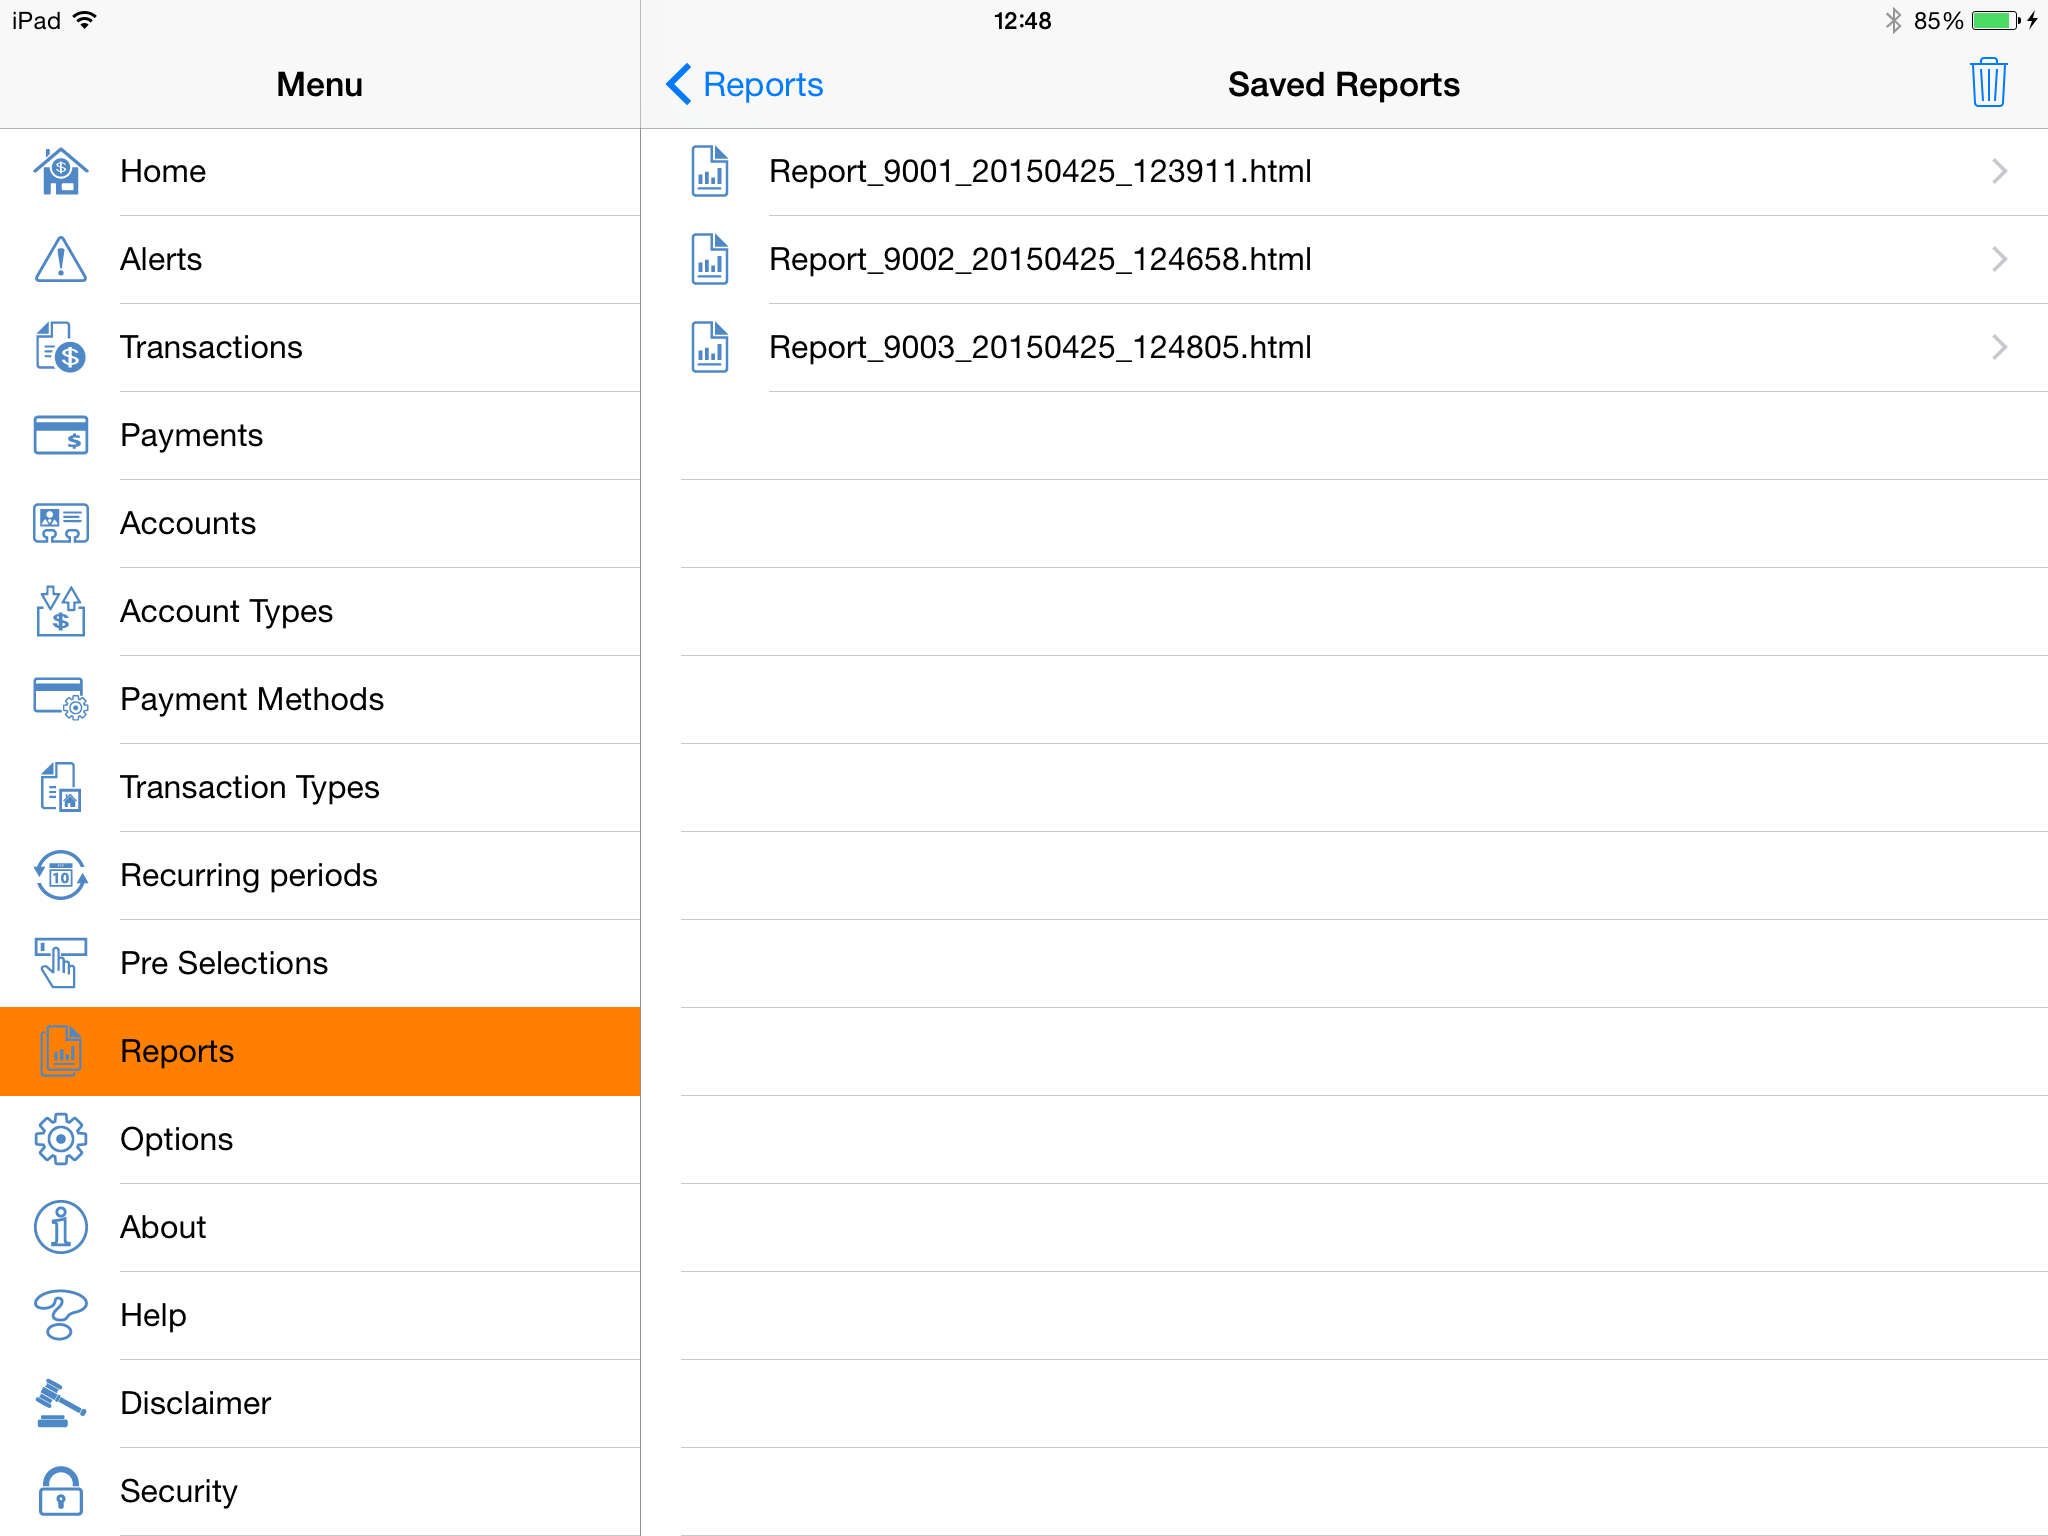Tap the trash can delete icon
Image resolution: width=2048 pixels, height=1536 pixels.
point(1988,83)
